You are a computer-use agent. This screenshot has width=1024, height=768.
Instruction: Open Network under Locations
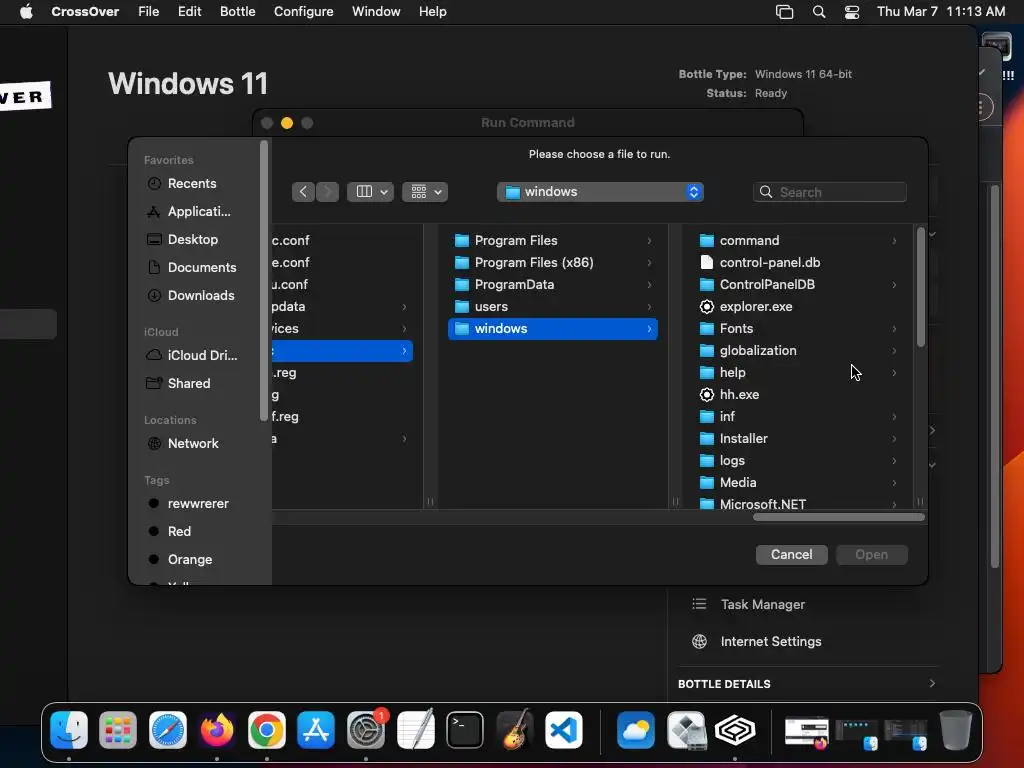193,443
